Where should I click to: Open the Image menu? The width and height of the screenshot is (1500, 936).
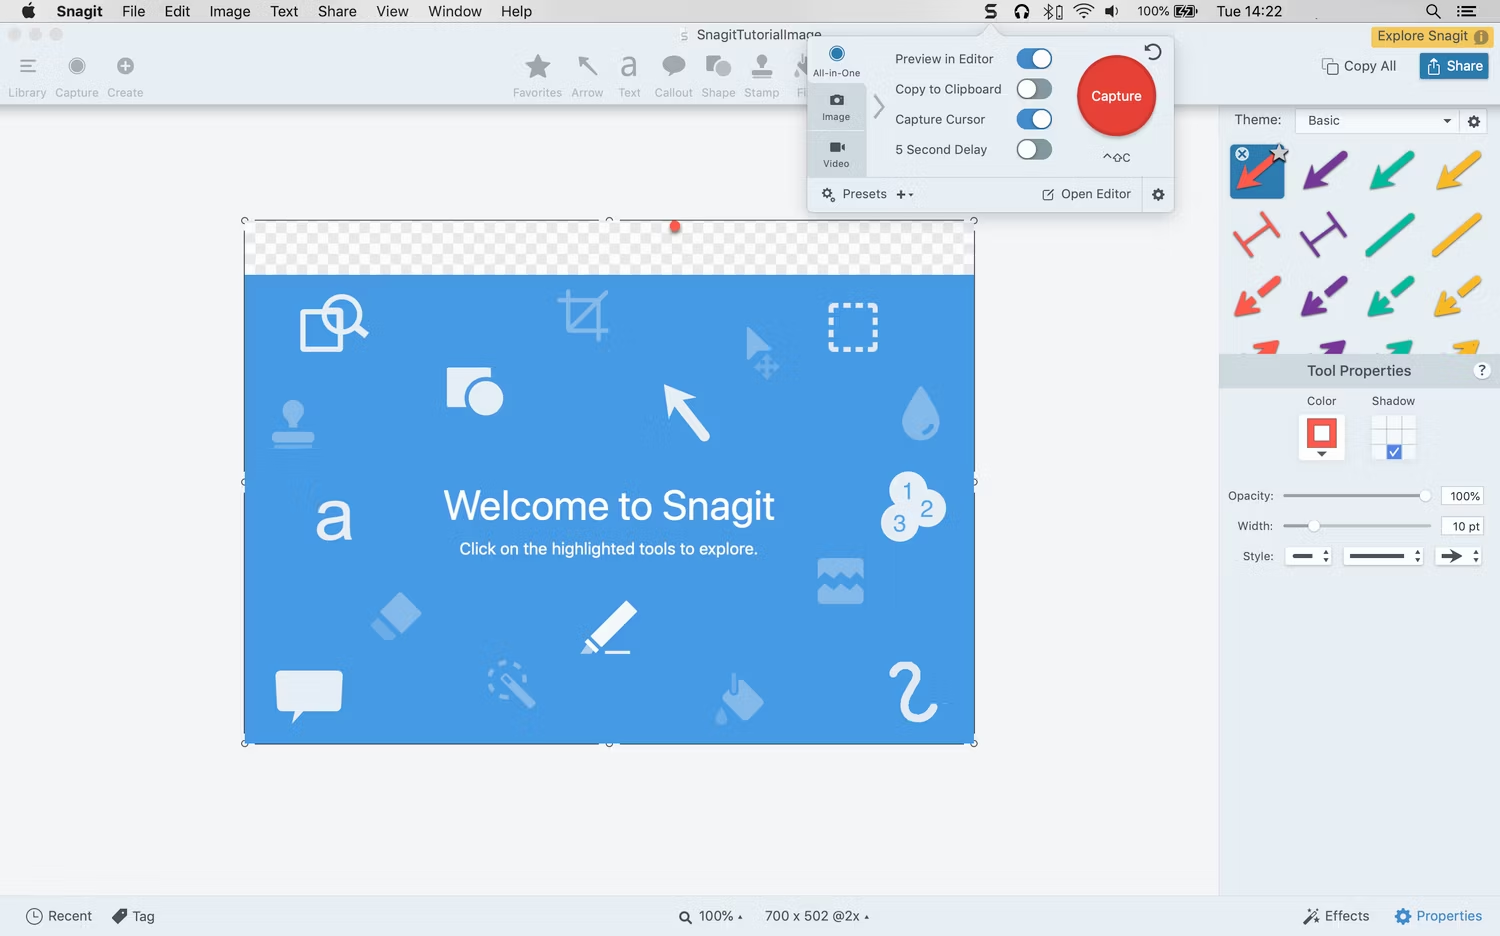230,11
